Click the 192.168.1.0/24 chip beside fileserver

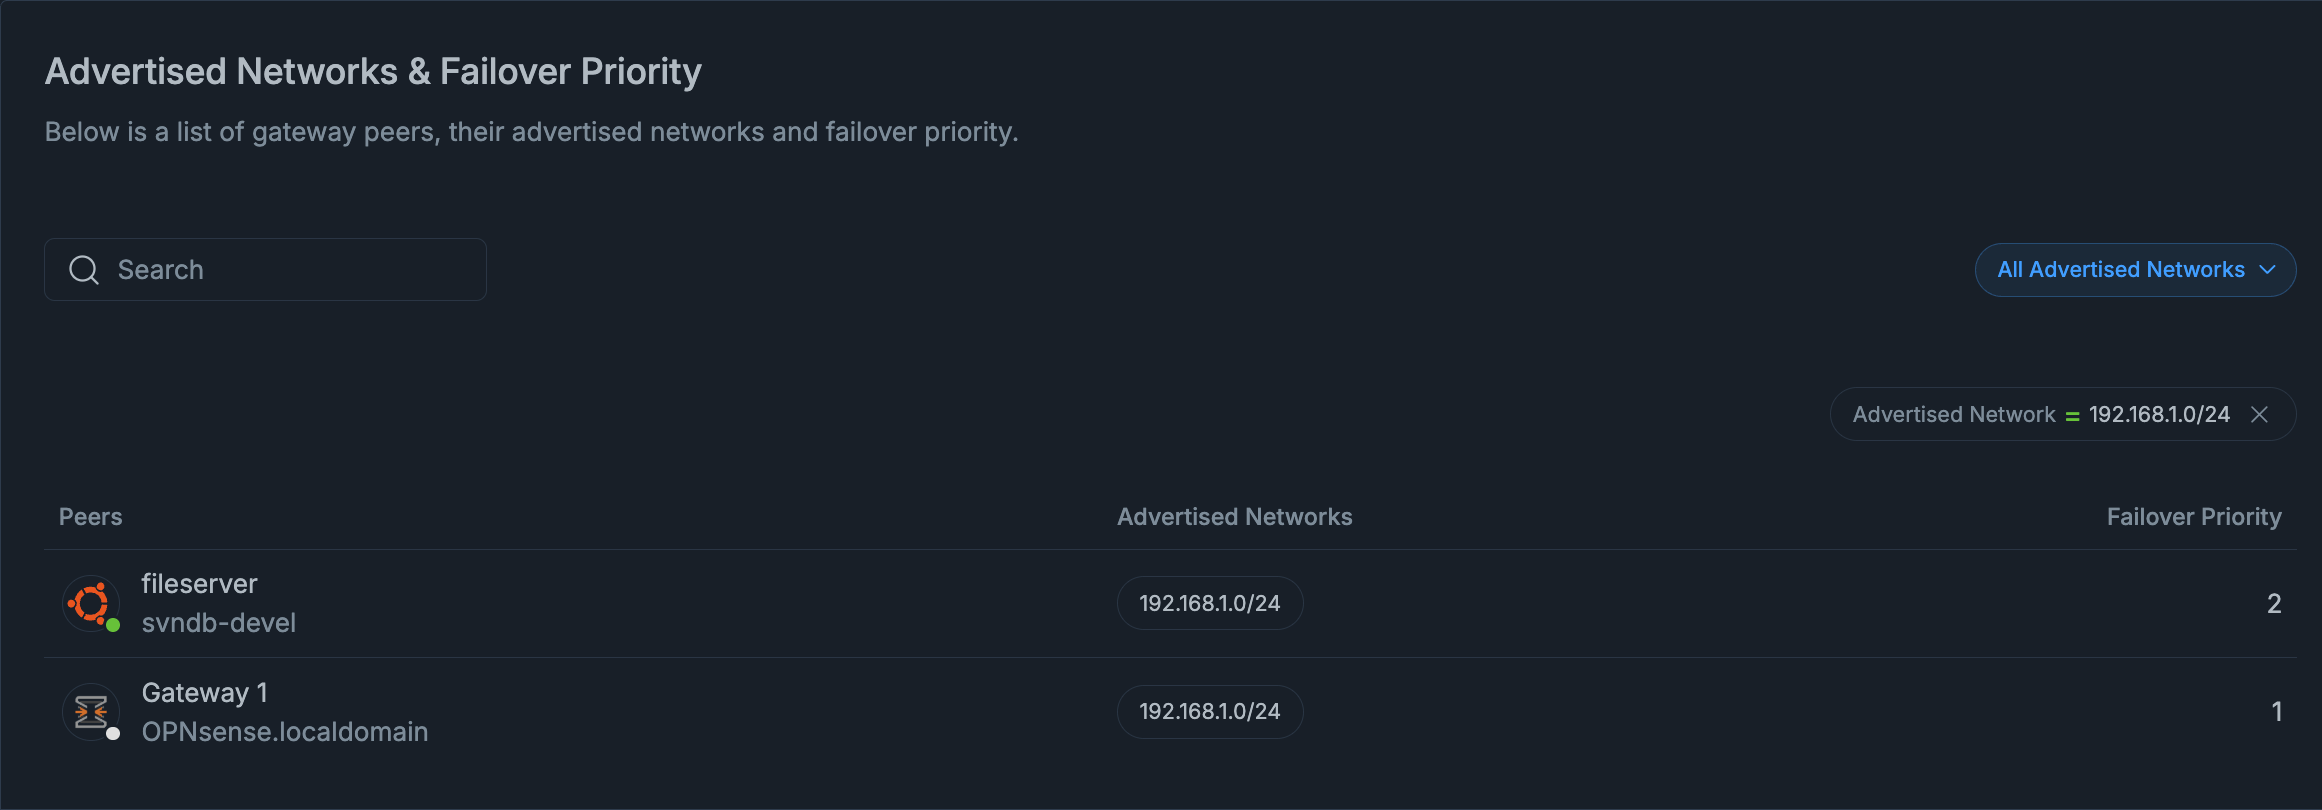click(x=1209, y=602)
